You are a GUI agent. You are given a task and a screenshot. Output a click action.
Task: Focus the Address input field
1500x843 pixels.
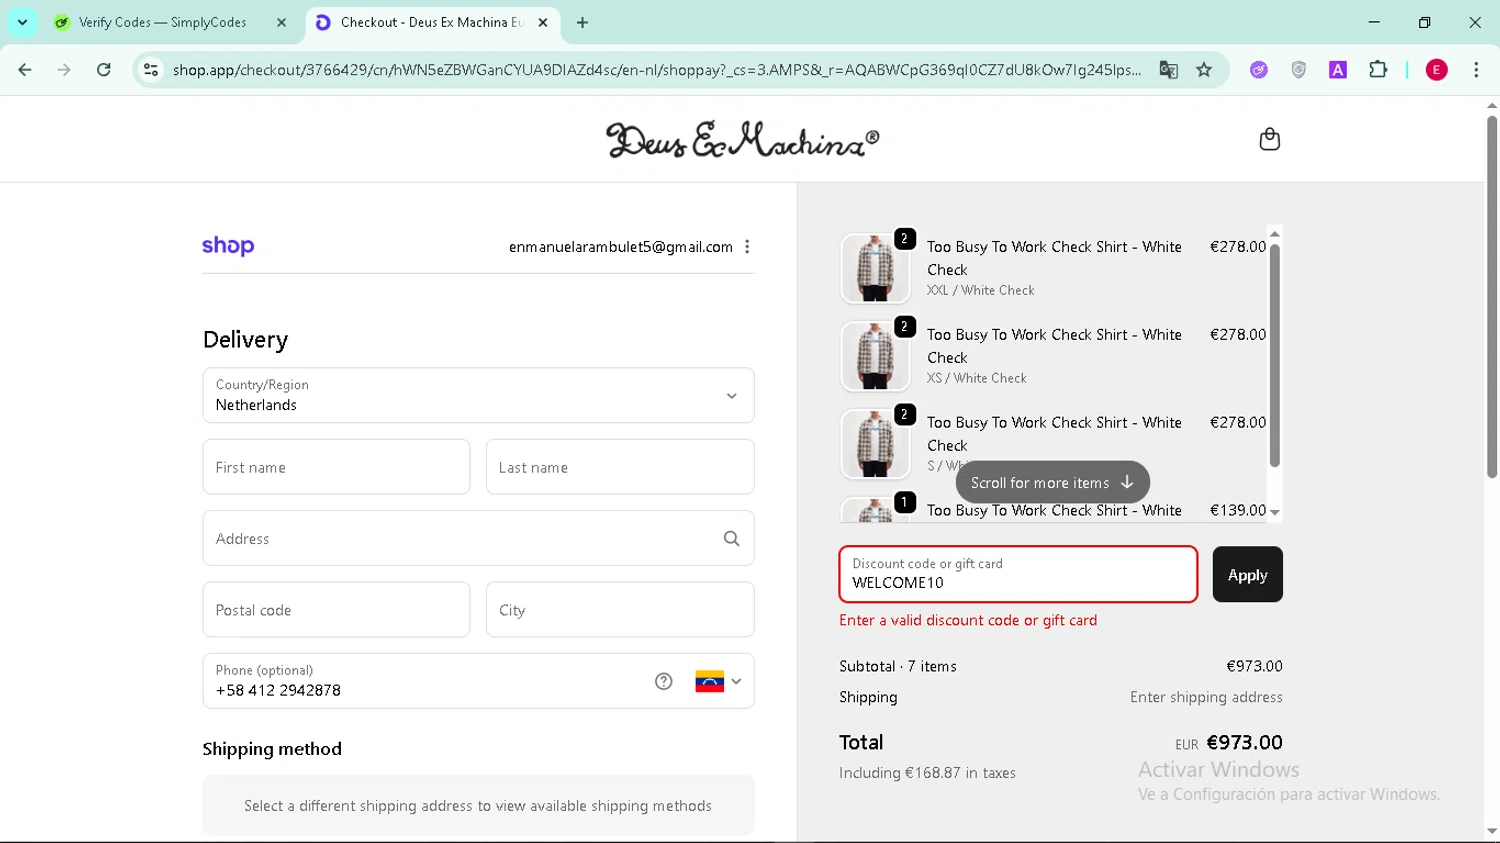tap(478, 539)
